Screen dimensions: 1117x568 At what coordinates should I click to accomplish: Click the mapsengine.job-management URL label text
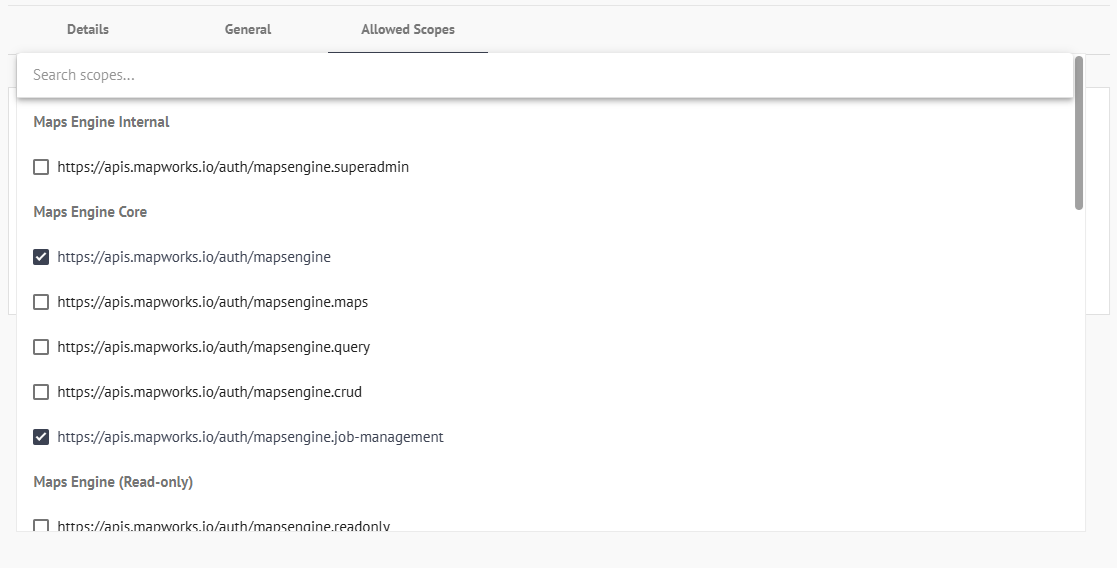pyautogui.click(x=250, y=437)
